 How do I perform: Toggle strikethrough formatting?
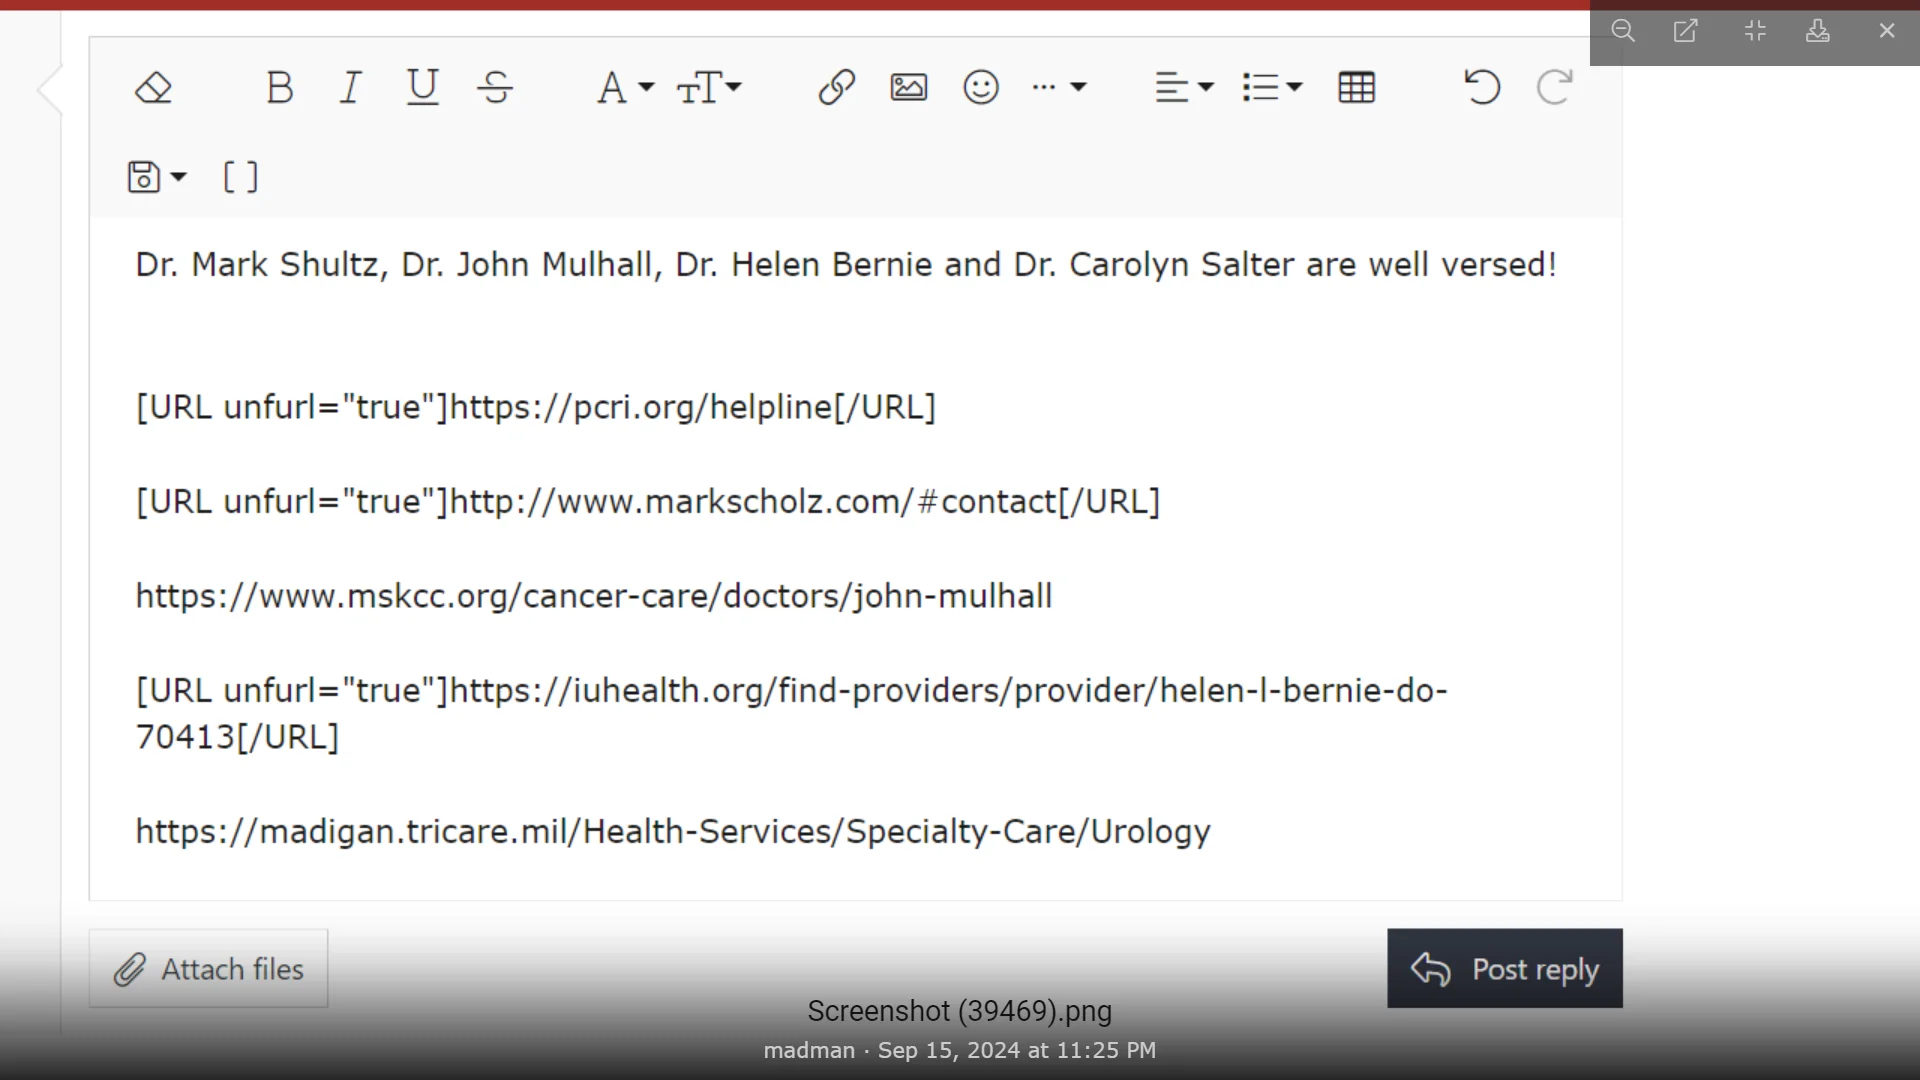(x=495, y=88)
